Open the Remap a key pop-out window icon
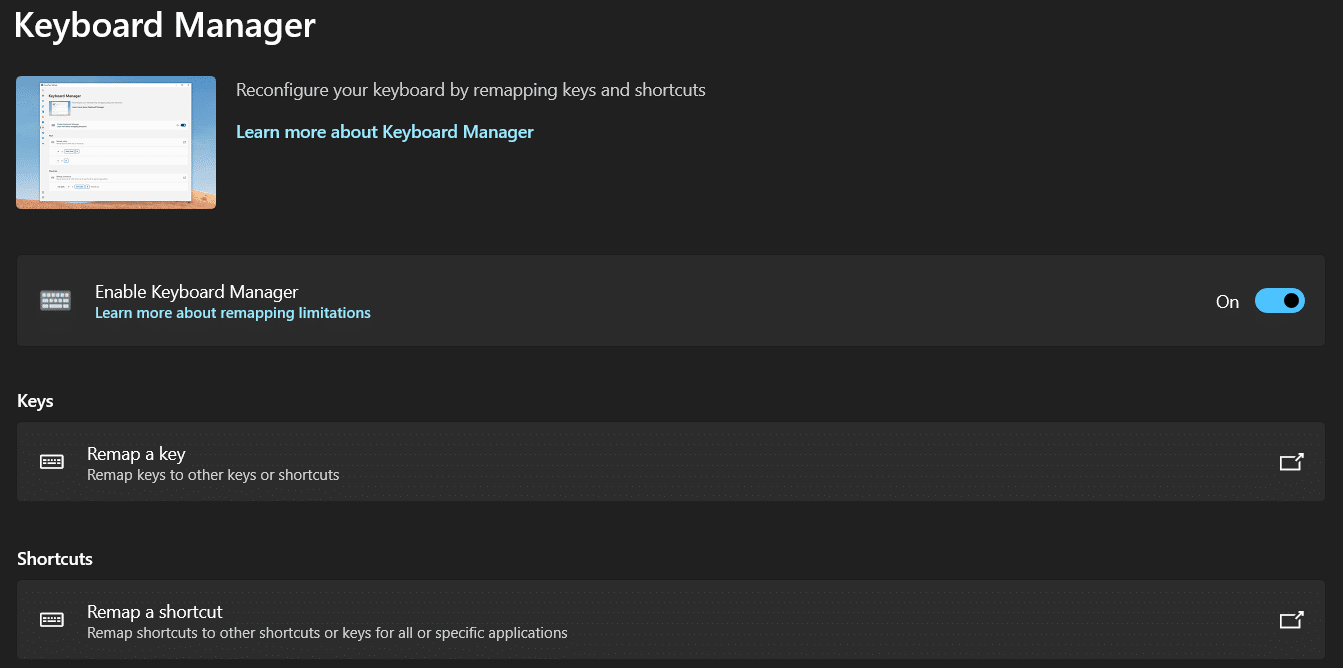The image size is (1343, 668). (1291, 462)
